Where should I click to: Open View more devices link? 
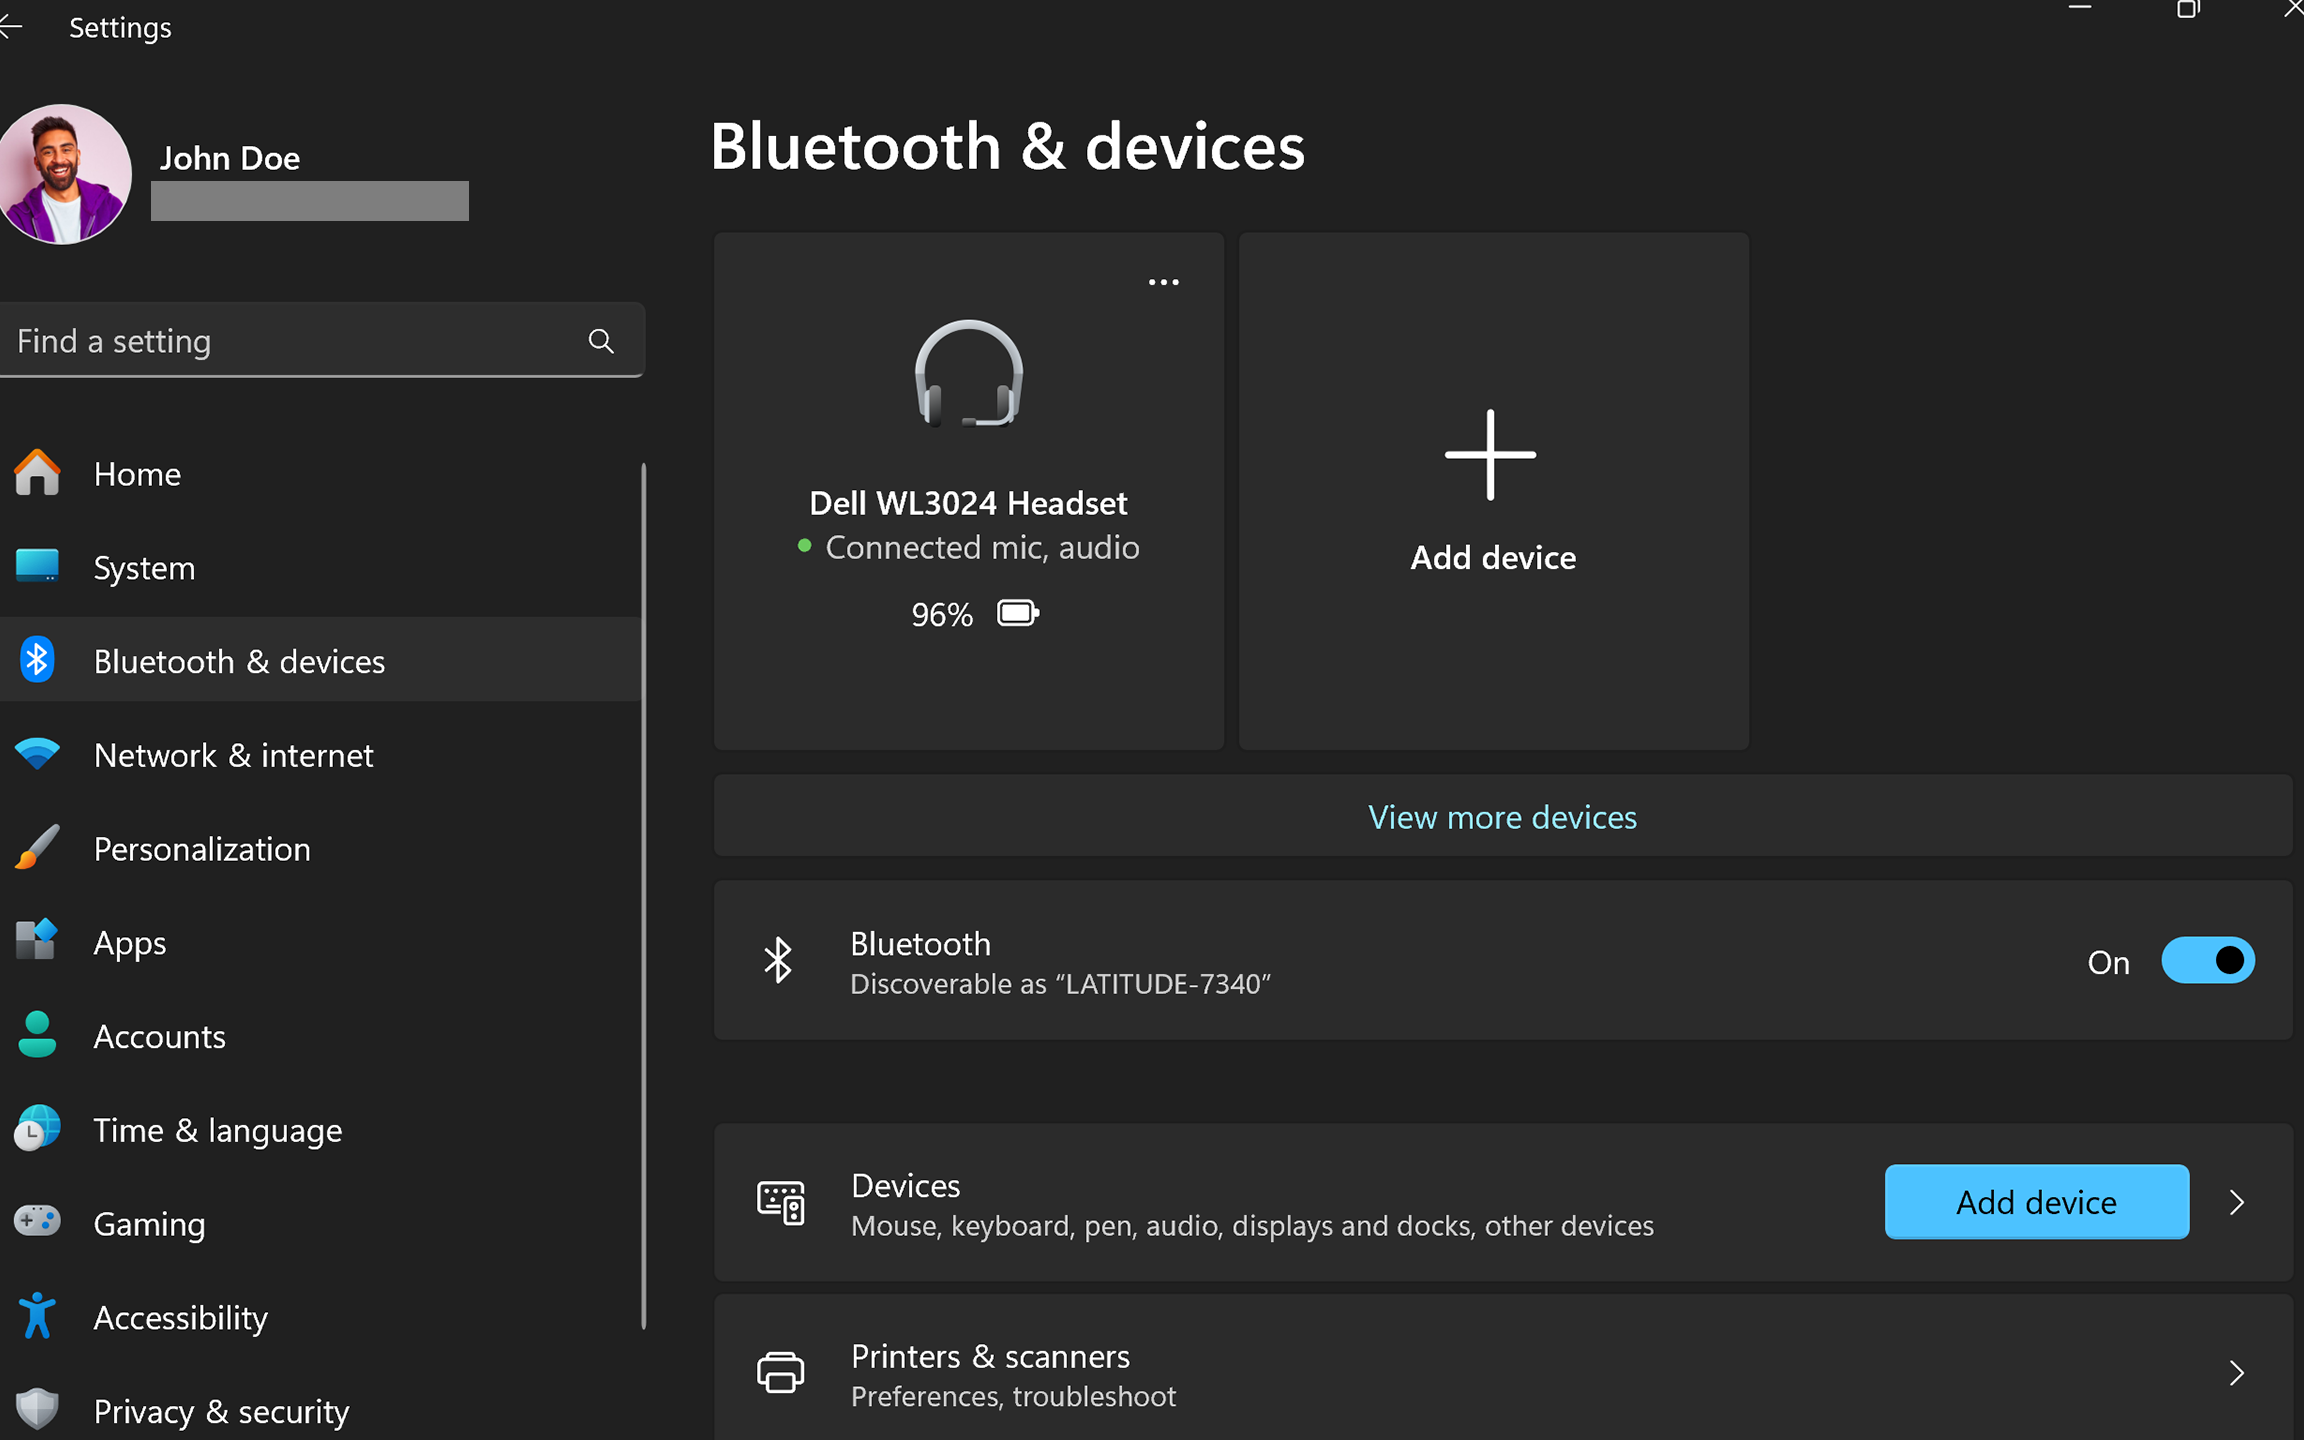[x=1502, y=817]
